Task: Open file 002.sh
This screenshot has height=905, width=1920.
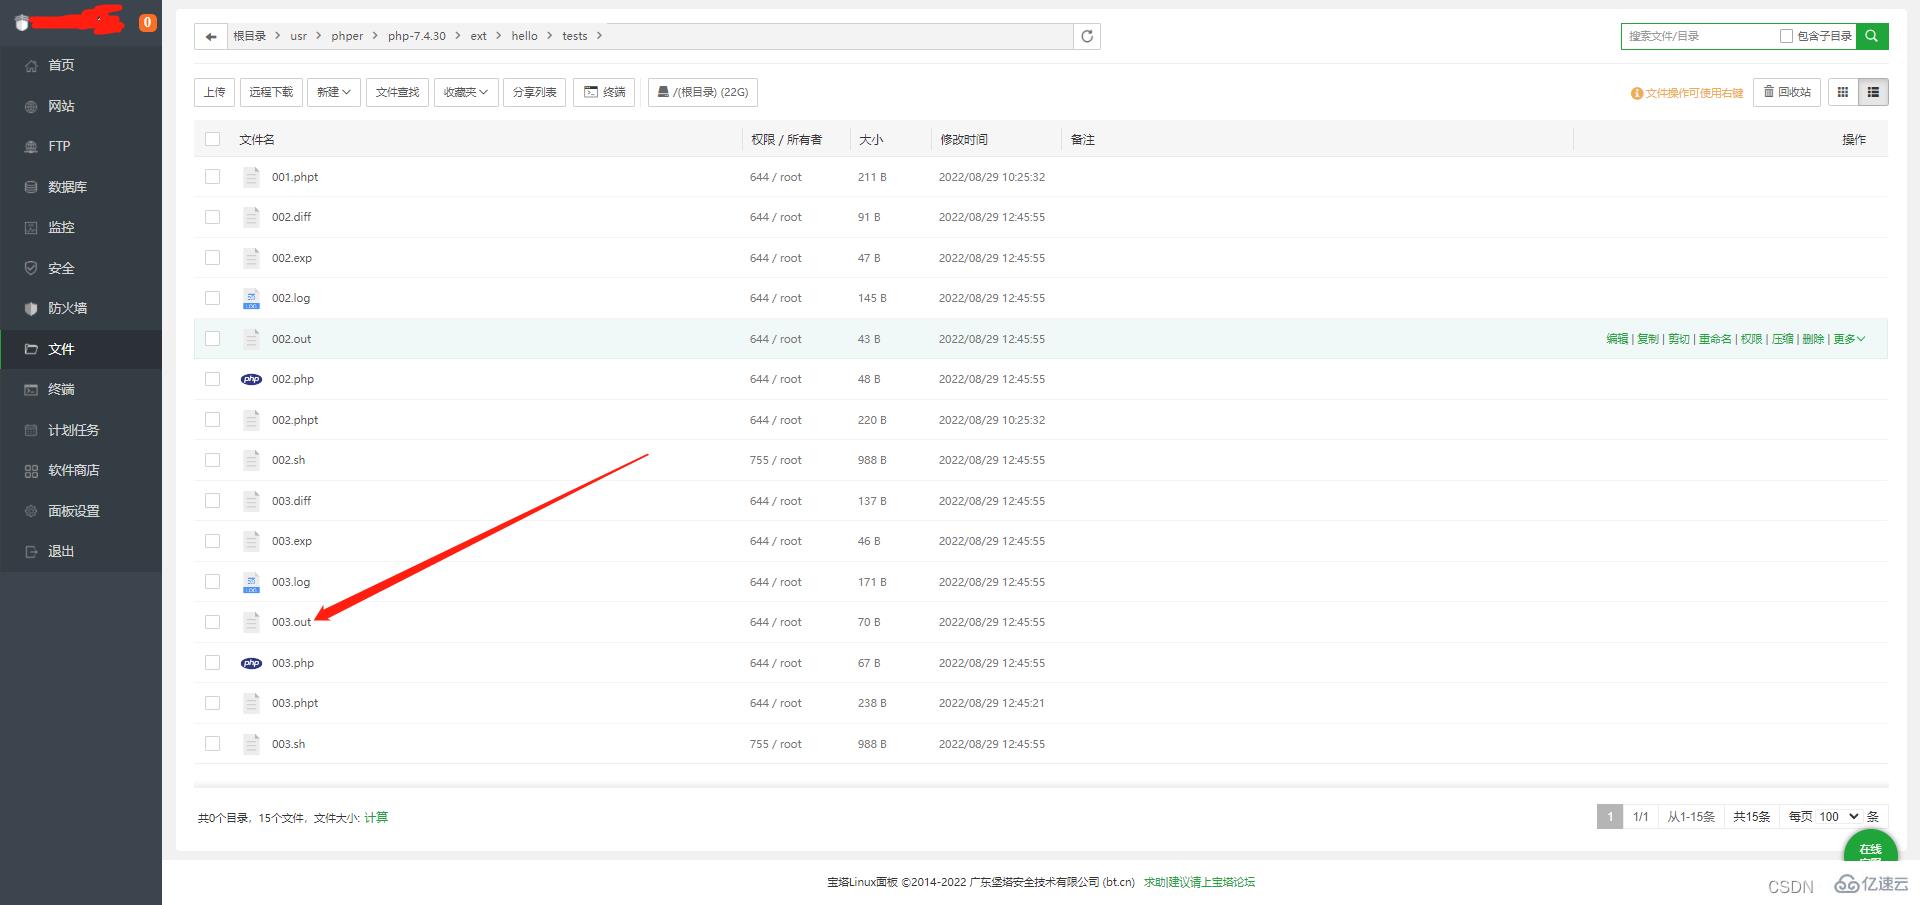Action: (x=288, y=460)
